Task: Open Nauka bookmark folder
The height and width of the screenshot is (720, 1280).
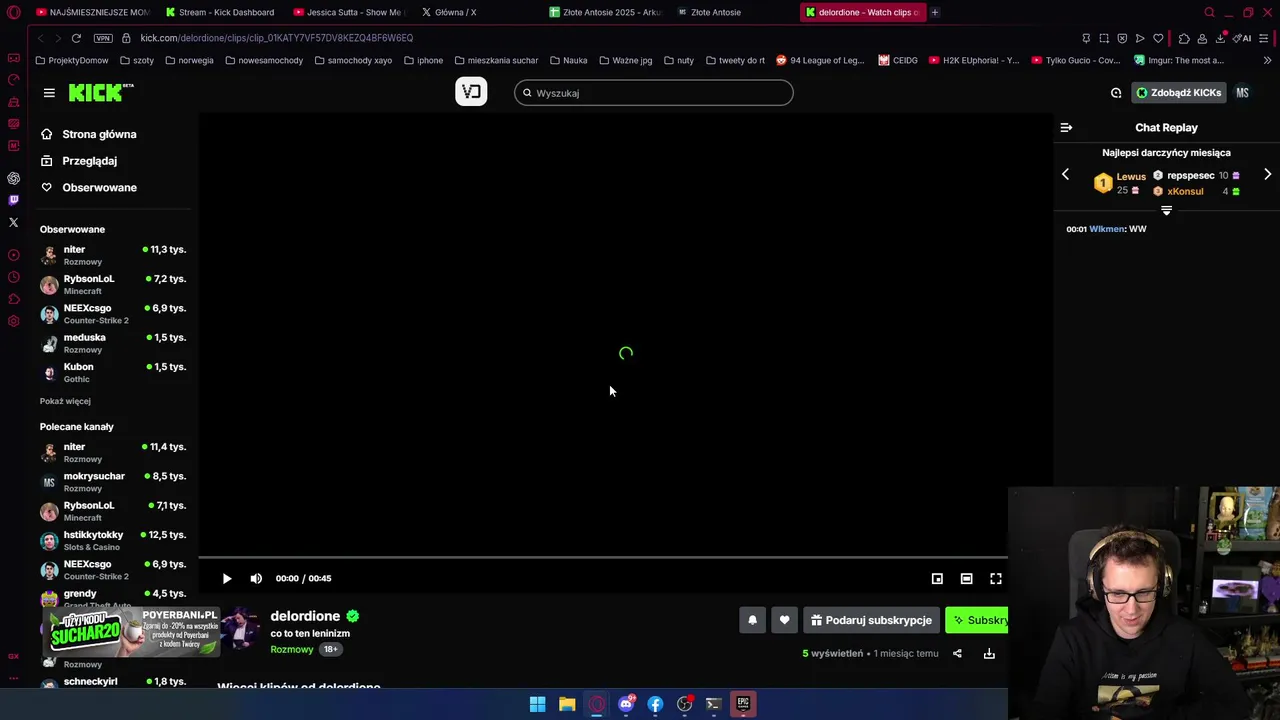Action: 569,60
